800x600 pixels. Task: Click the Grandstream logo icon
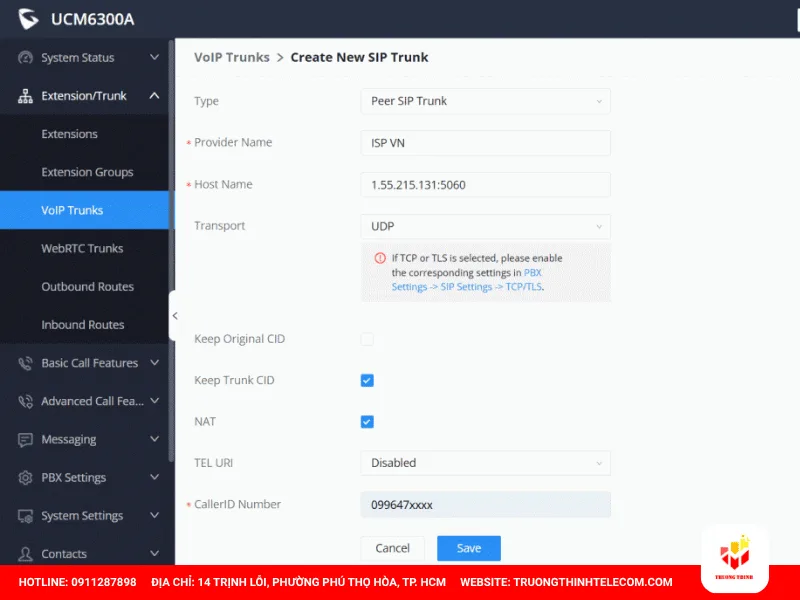(28, 19)
